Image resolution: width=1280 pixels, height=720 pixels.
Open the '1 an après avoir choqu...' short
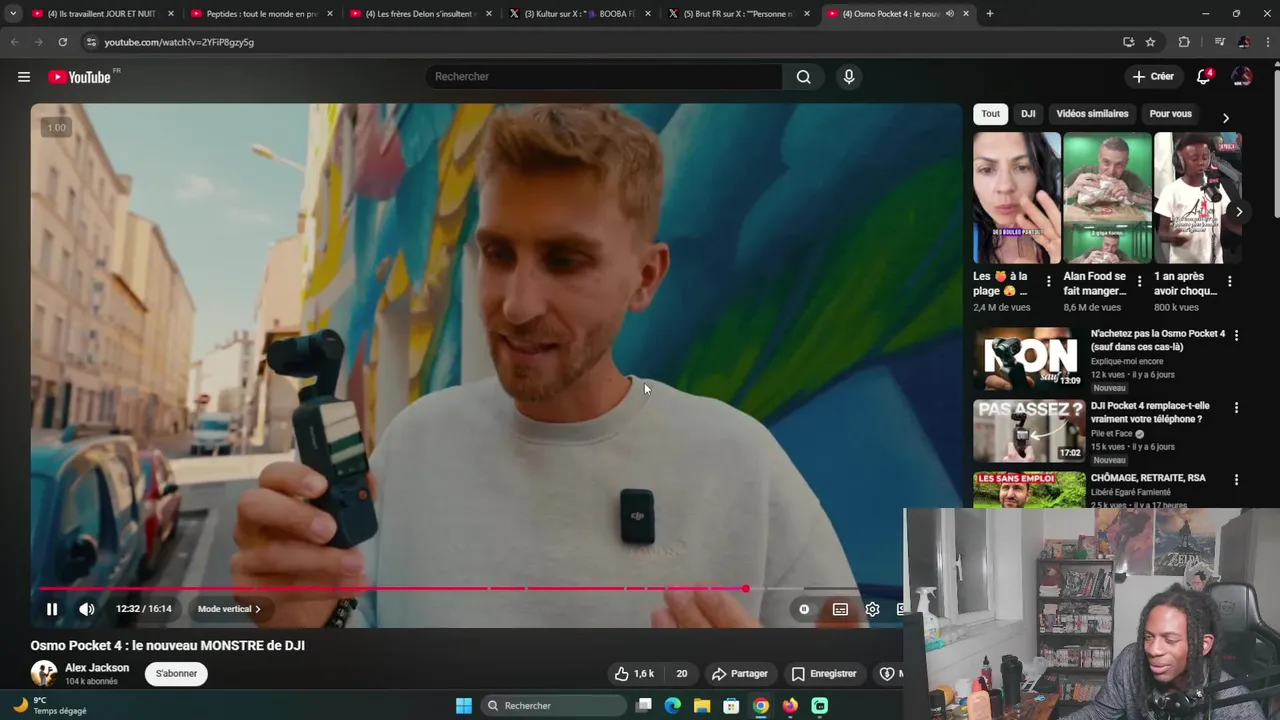point(1197,198)
